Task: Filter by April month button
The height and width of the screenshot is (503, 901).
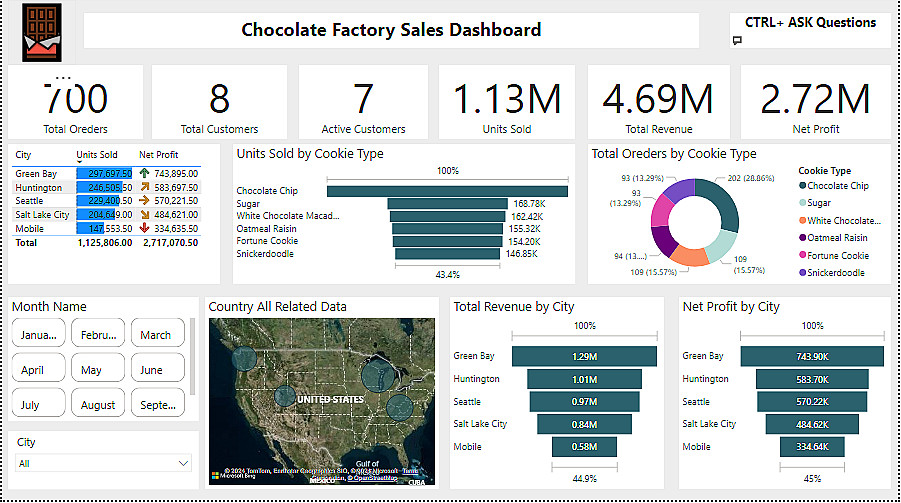Action: pyautogui.click(x=38, y=370)
